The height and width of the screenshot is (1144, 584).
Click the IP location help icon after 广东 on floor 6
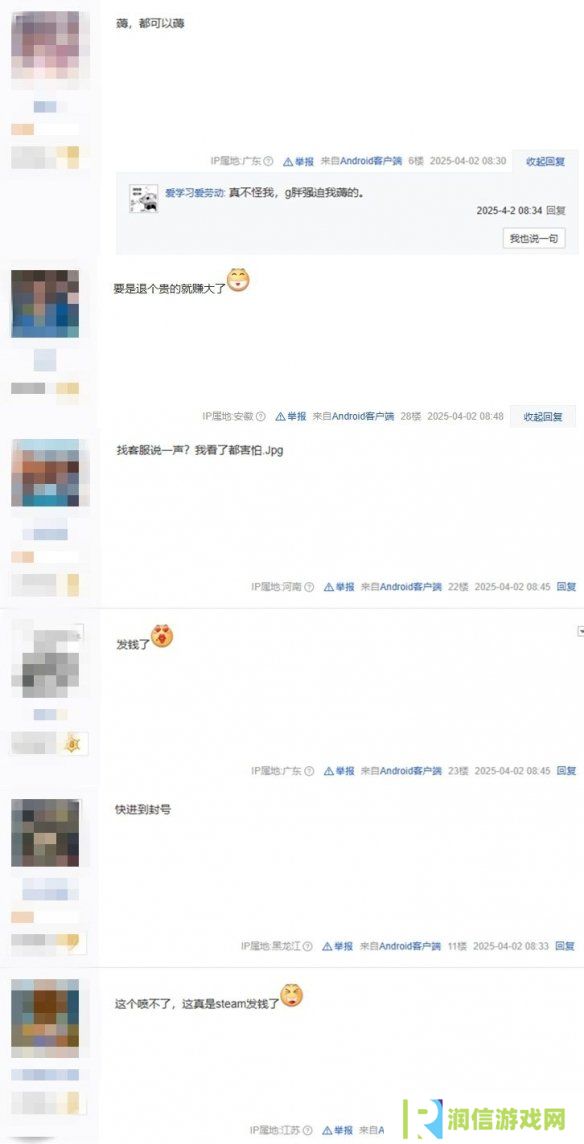268,161
